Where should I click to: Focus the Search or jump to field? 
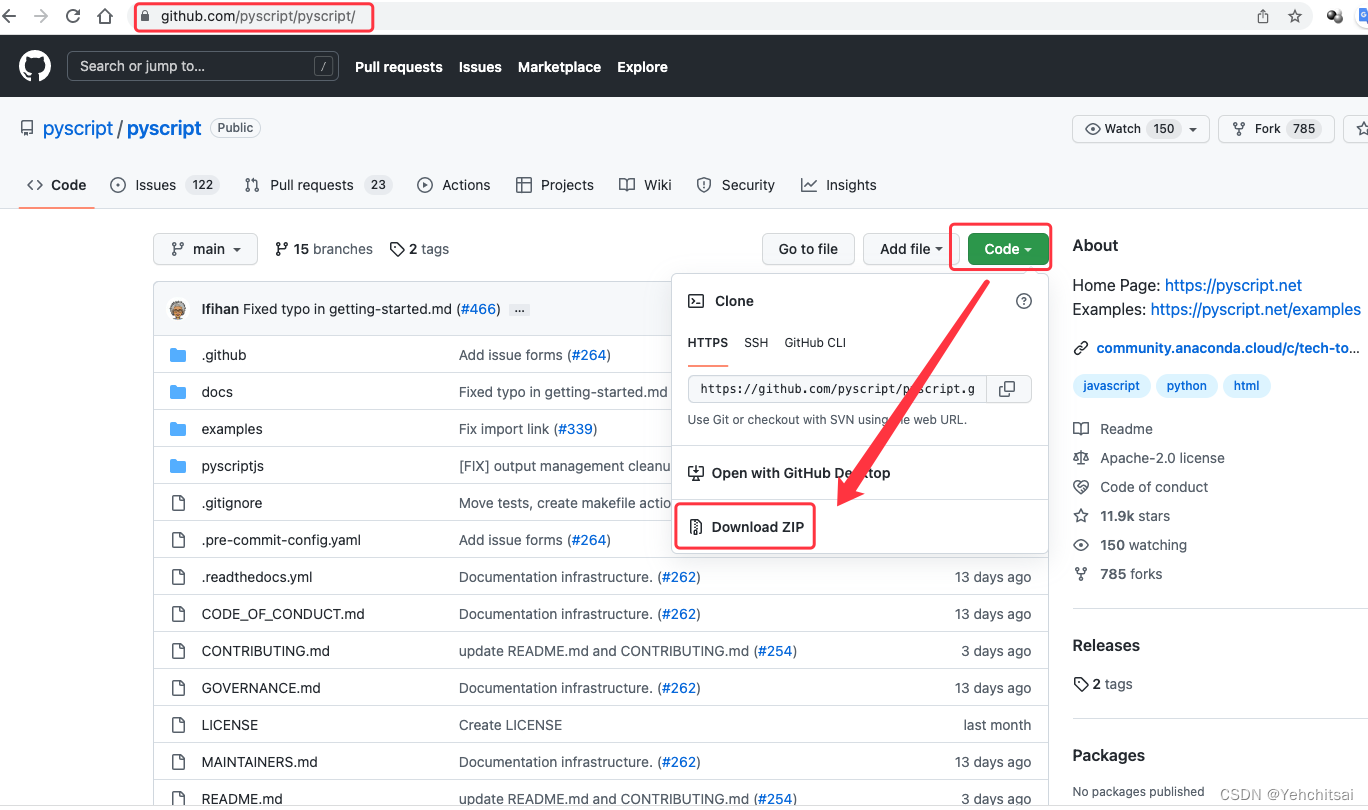(x=201, y=67)
